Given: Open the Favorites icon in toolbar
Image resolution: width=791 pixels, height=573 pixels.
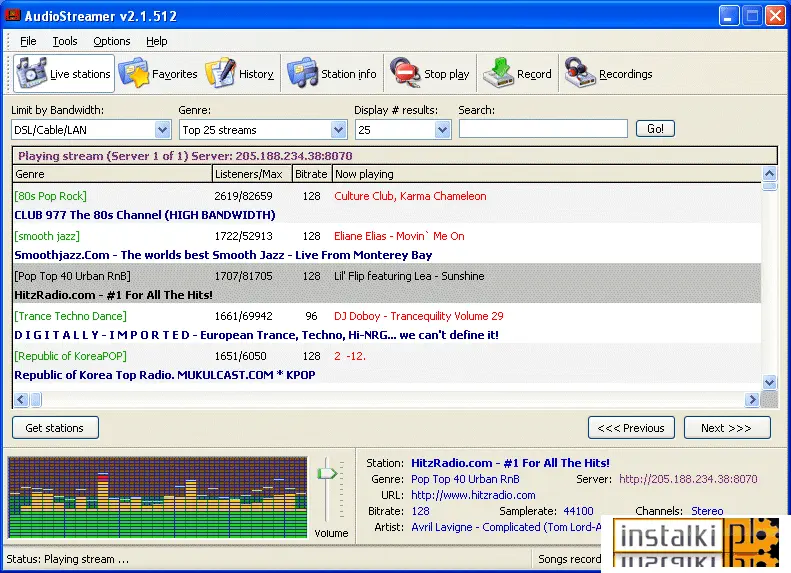Looking at the screenshot, I should (158, 74).
